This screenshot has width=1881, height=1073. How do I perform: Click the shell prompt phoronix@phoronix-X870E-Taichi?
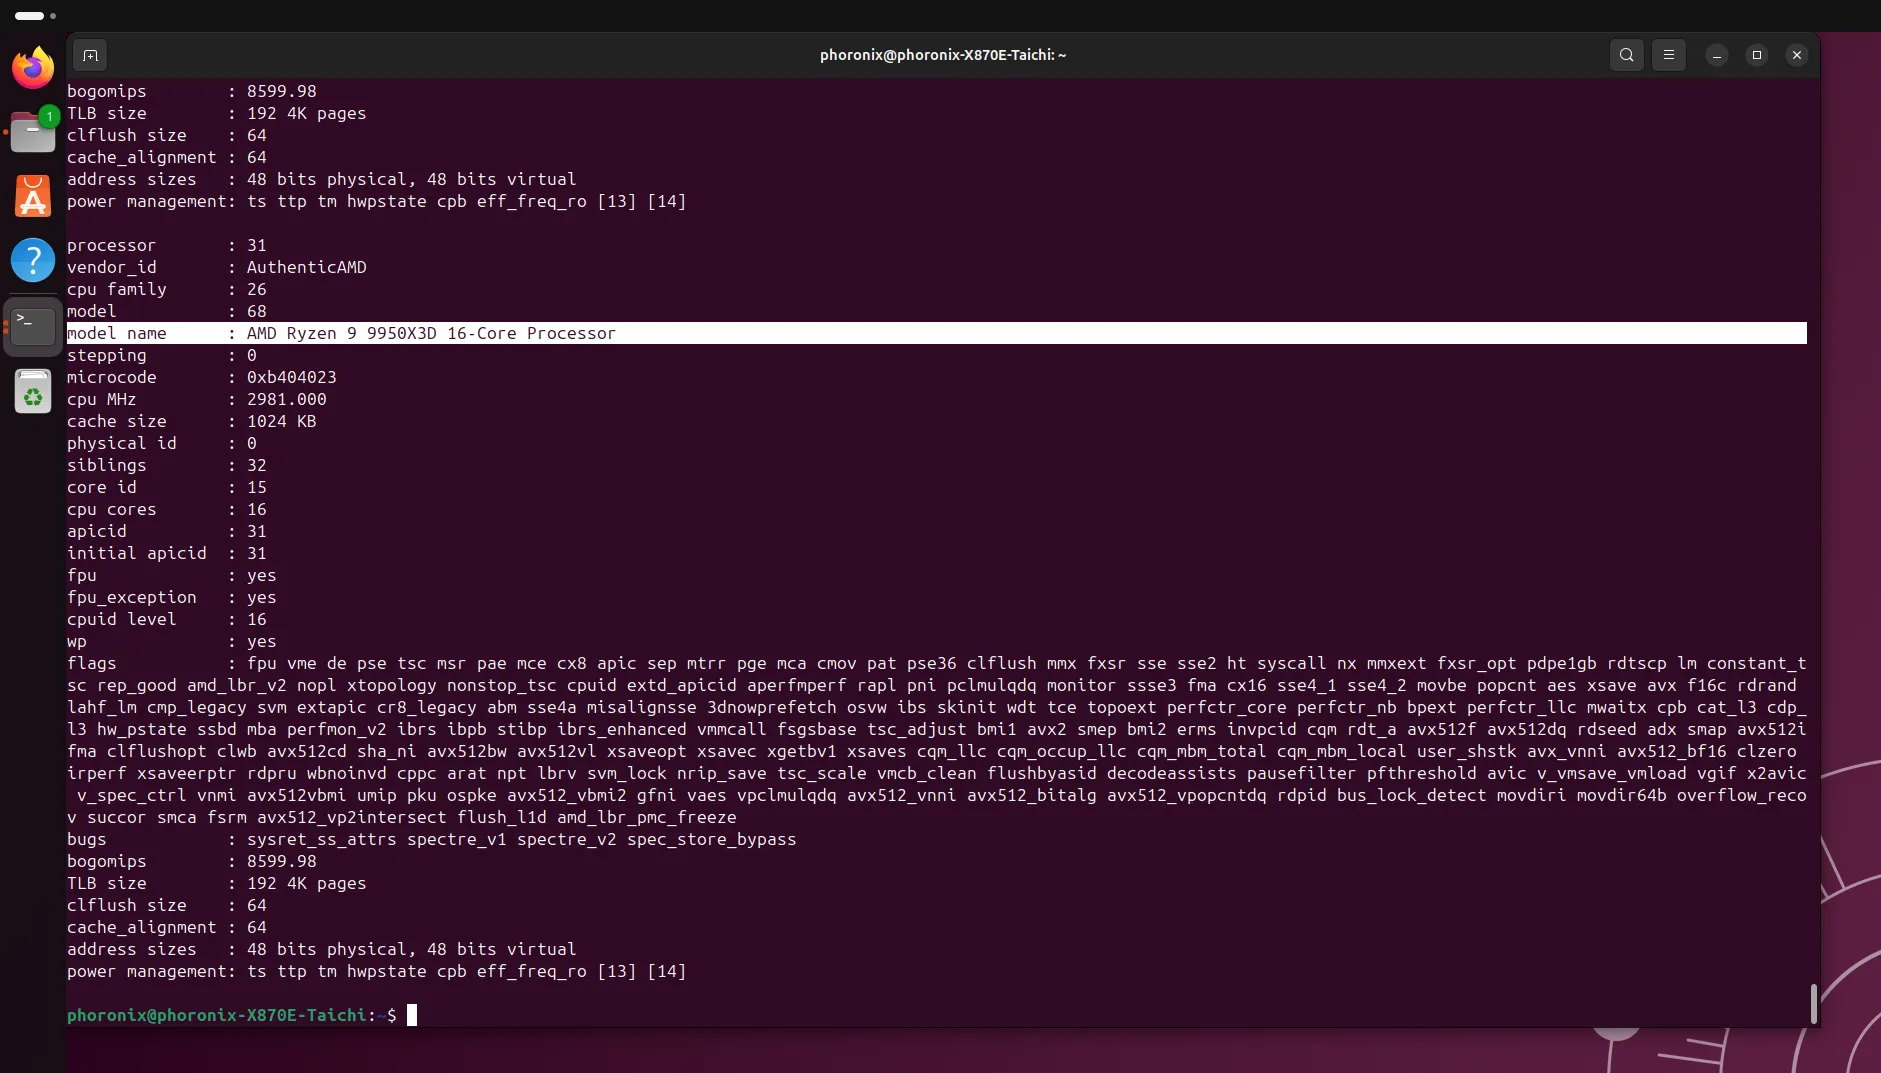point(217,1015)
